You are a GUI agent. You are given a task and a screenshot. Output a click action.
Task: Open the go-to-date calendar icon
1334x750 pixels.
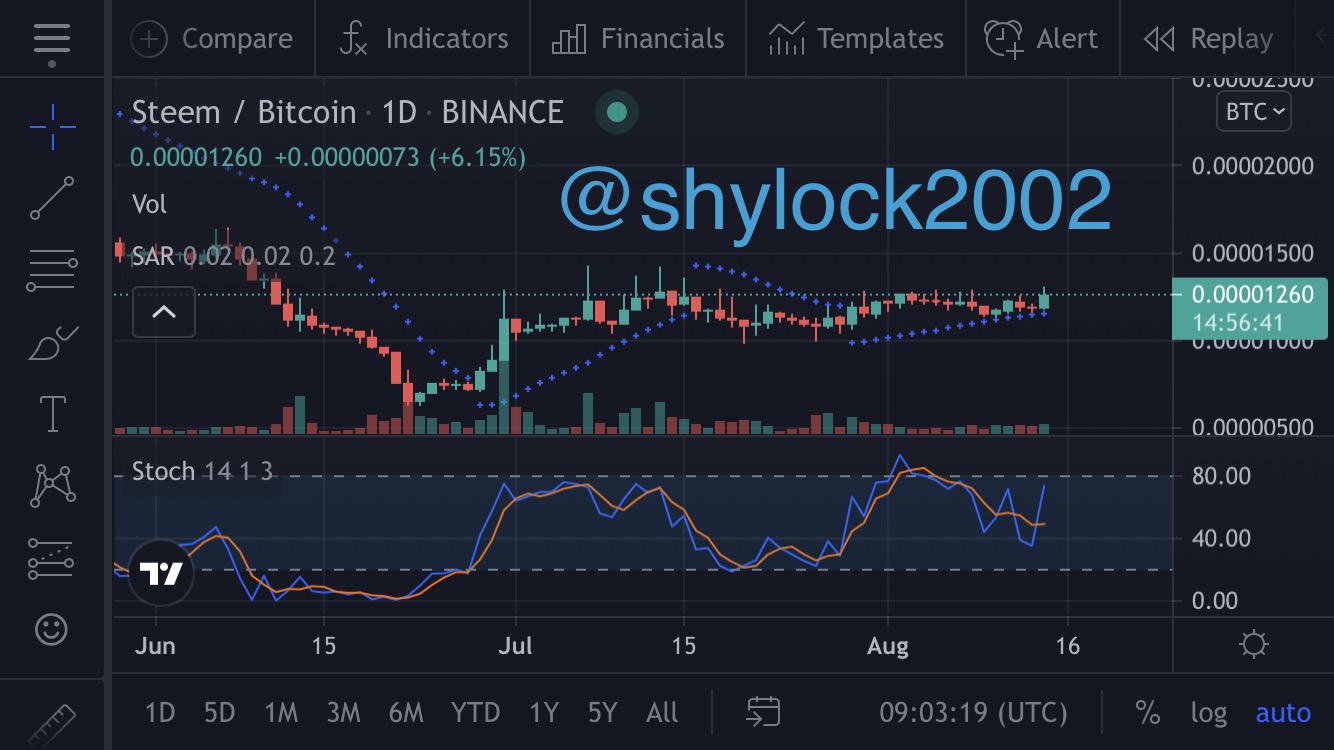764,712
